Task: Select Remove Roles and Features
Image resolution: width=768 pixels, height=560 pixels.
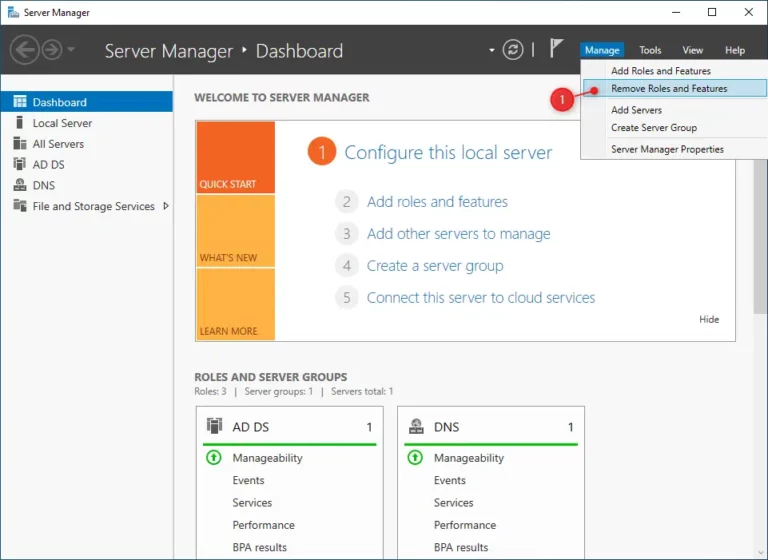Action: (674, 88)
